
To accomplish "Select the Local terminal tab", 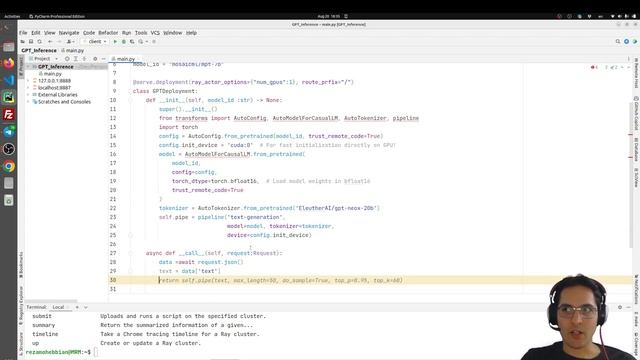I will [59, 307].
